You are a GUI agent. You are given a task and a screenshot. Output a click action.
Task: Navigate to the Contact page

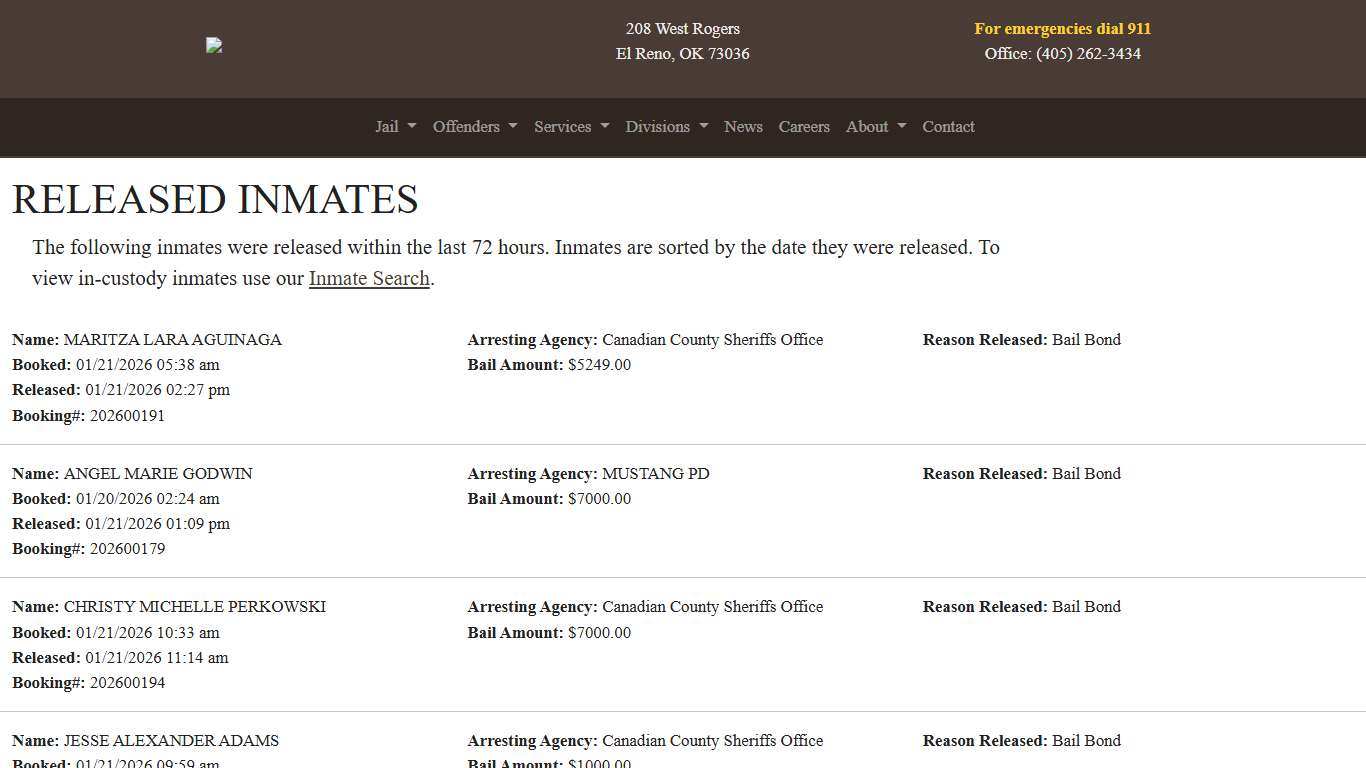click(948, 127)
